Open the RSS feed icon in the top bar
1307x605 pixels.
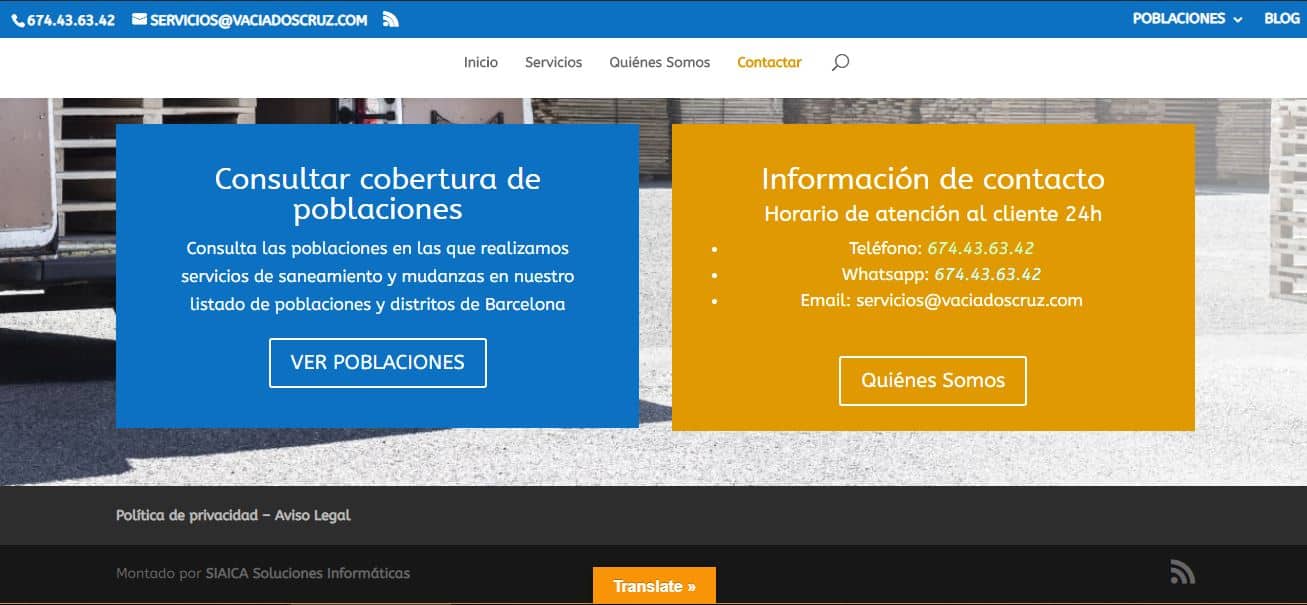tap(391, 19)
